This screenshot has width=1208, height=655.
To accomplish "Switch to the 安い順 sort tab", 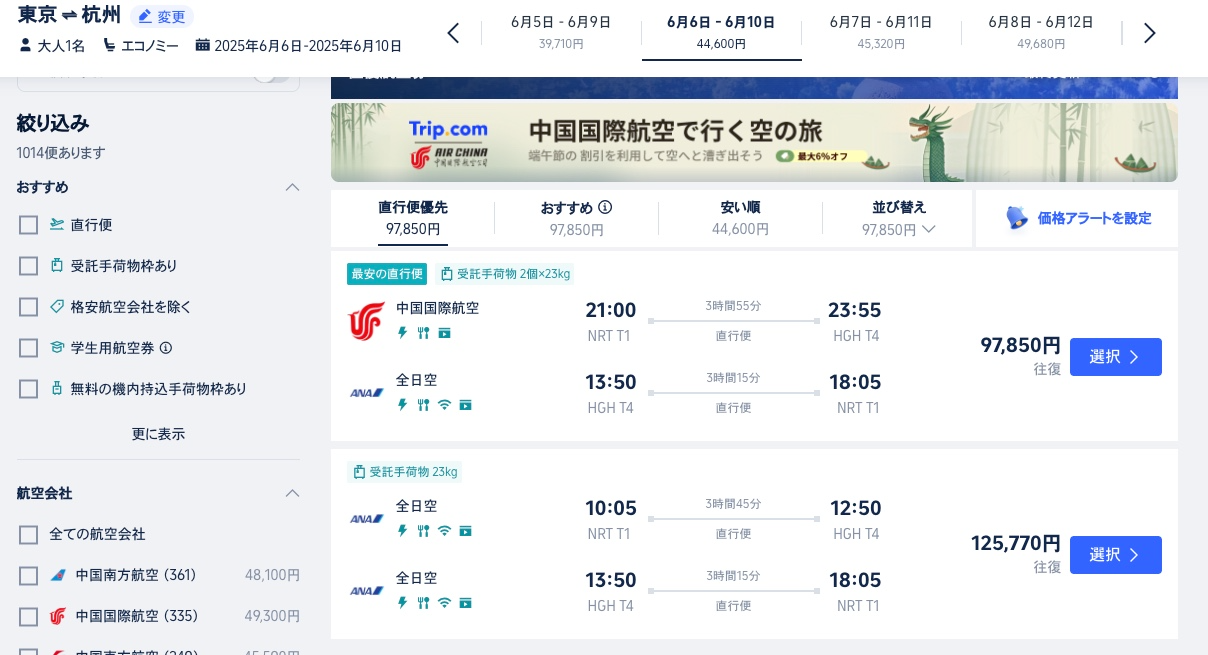I will [x=740, y=218].
